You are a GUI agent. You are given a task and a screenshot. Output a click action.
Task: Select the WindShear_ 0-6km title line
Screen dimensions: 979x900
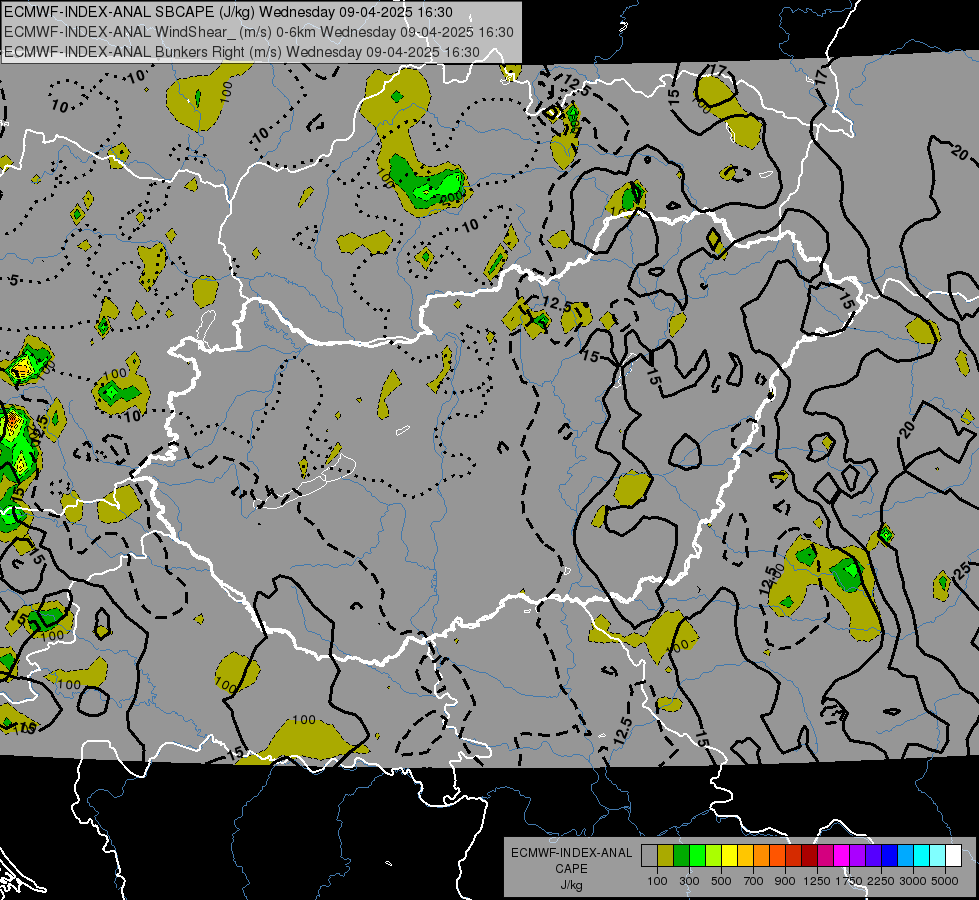[x=258, y=32]
